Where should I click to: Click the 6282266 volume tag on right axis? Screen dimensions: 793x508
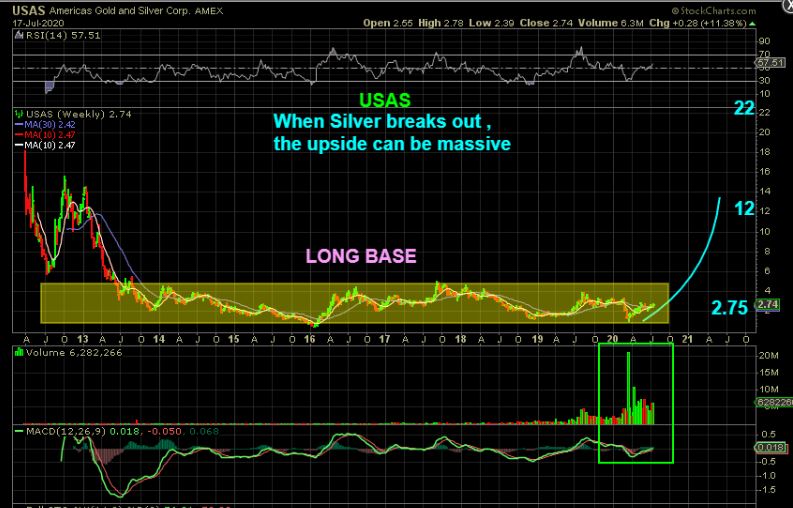[x=774, y=402]
